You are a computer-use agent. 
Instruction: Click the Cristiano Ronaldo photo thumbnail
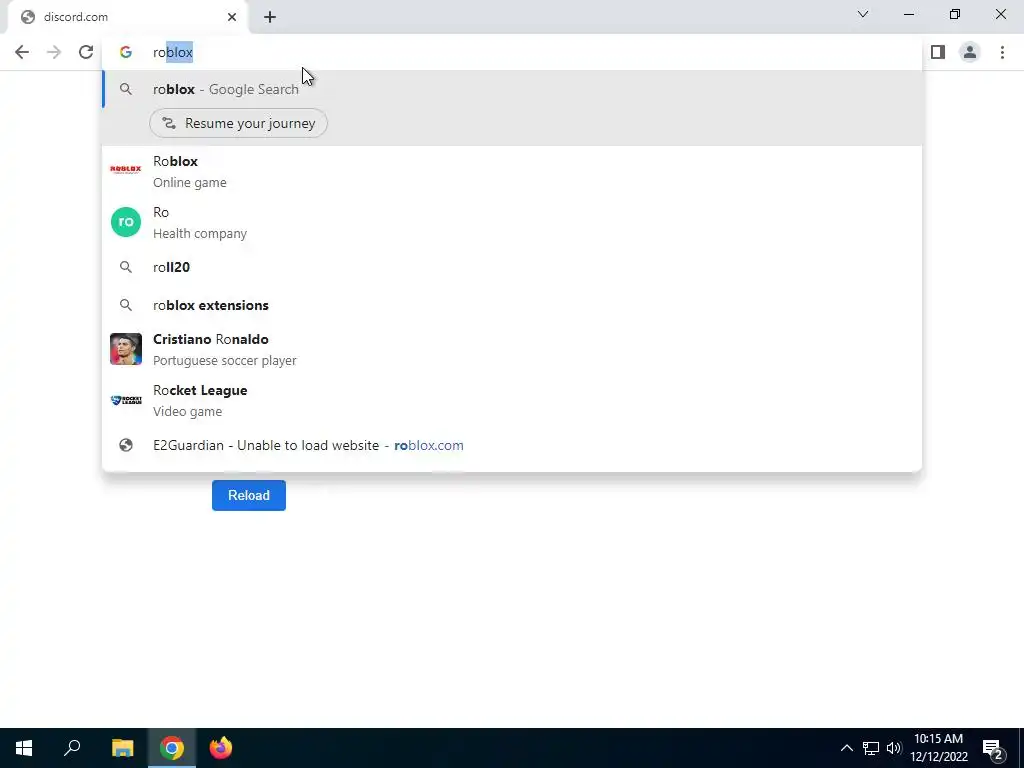pyautogui.click(x=125, y=349)
